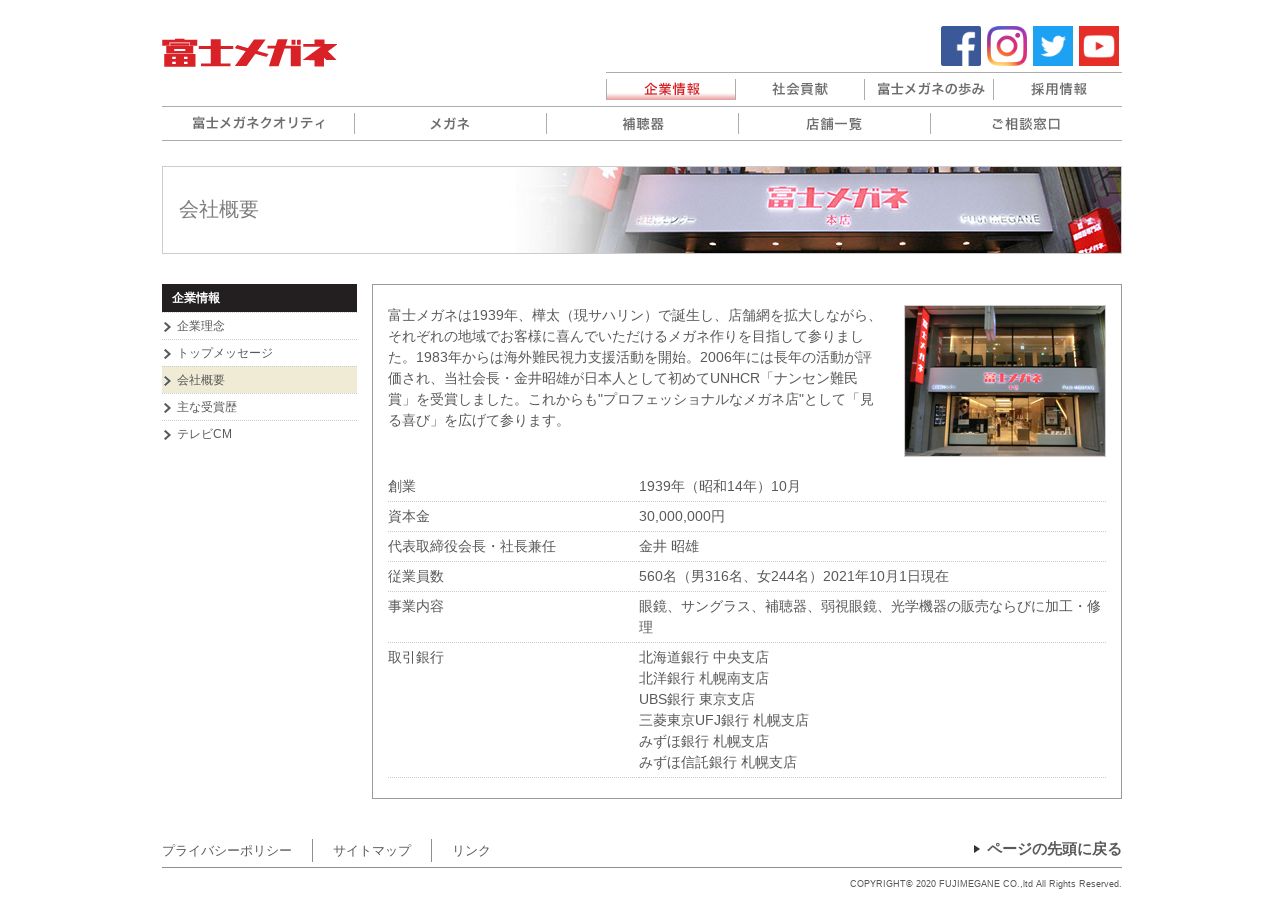
Task: Go to 企業理念 in the sidebar
Action: pyautogui.click(x=260, y=326)
